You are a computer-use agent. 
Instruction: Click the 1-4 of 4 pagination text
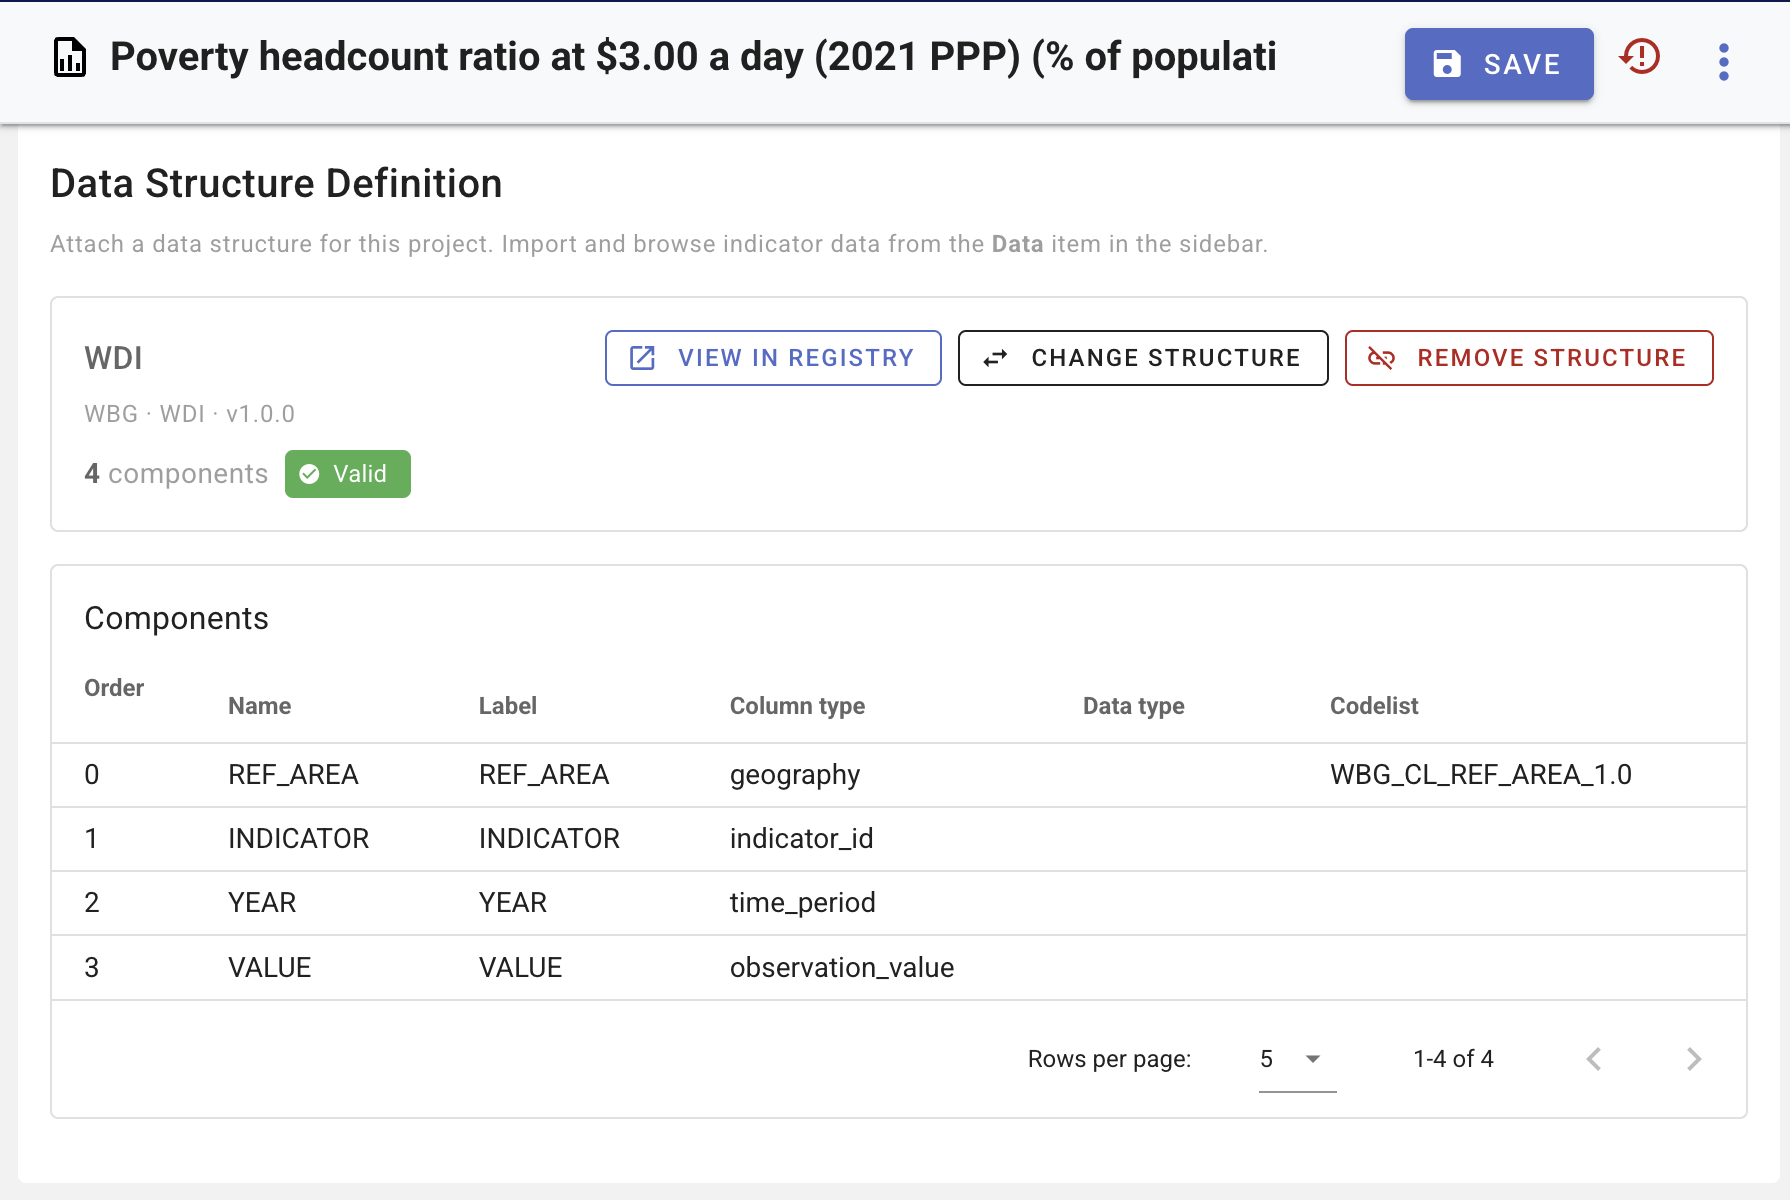(x=1453, y=1059)
